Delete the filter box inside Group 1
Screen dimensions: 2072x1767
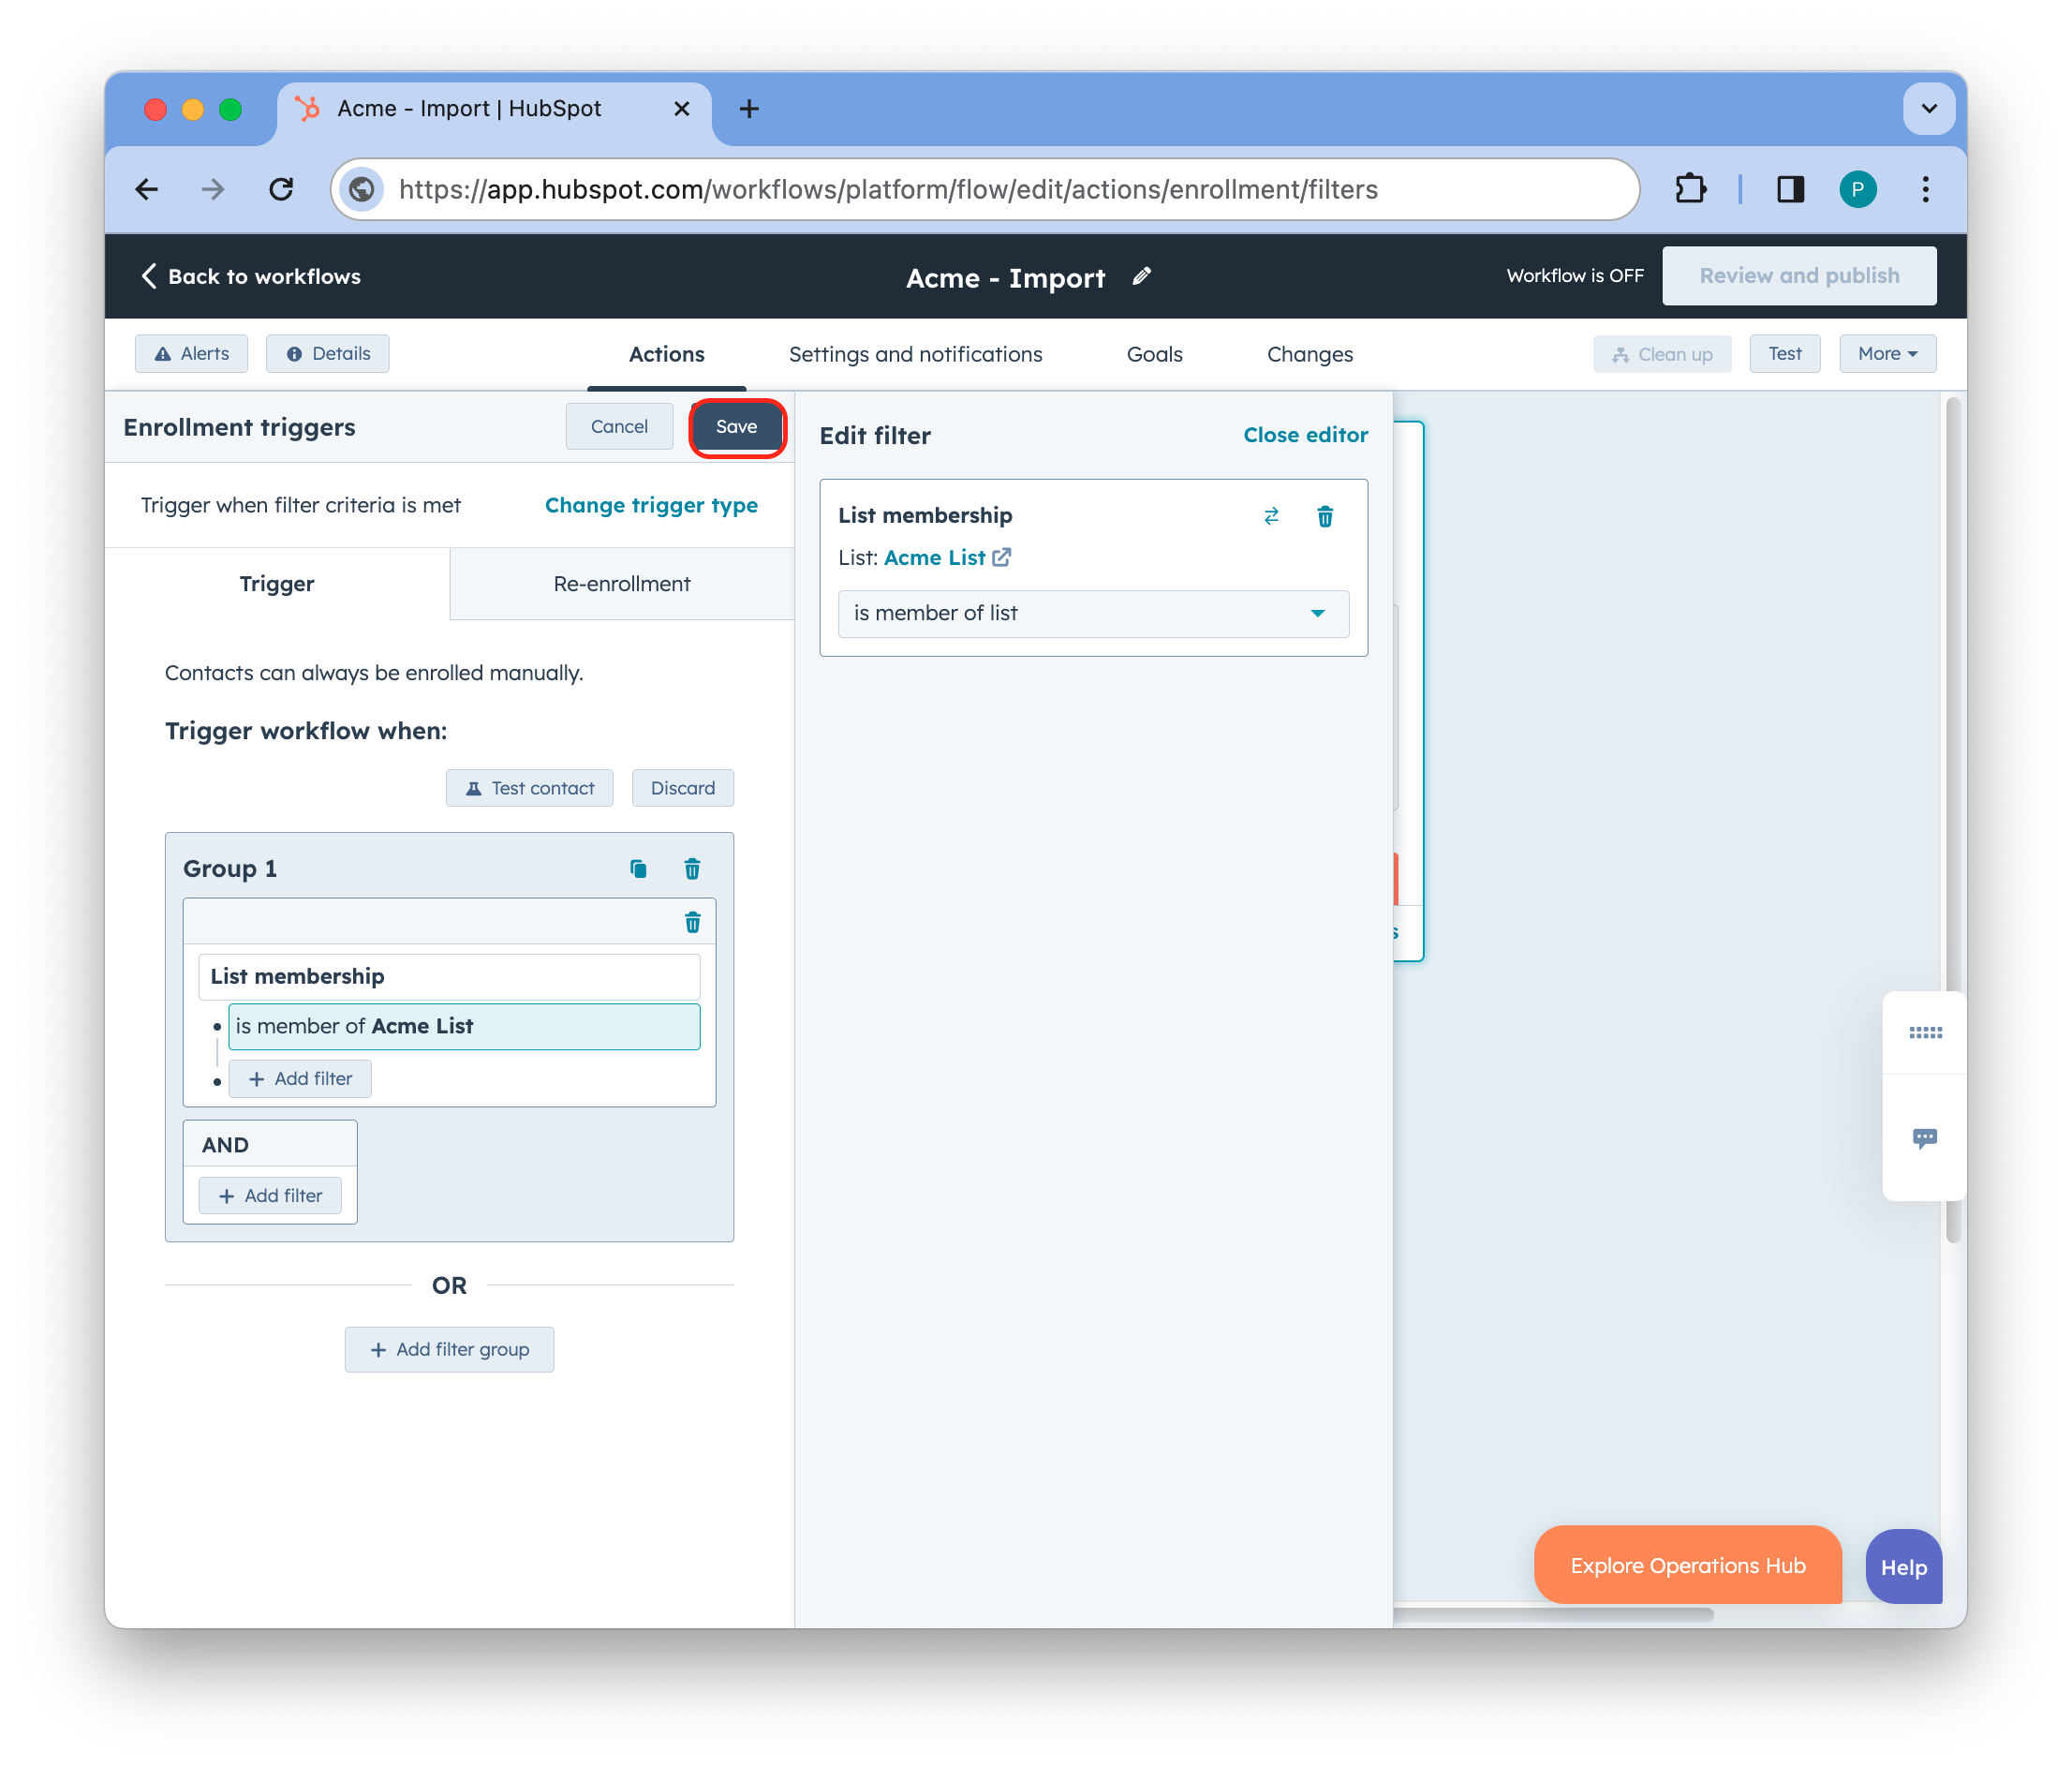click(692, 922)
